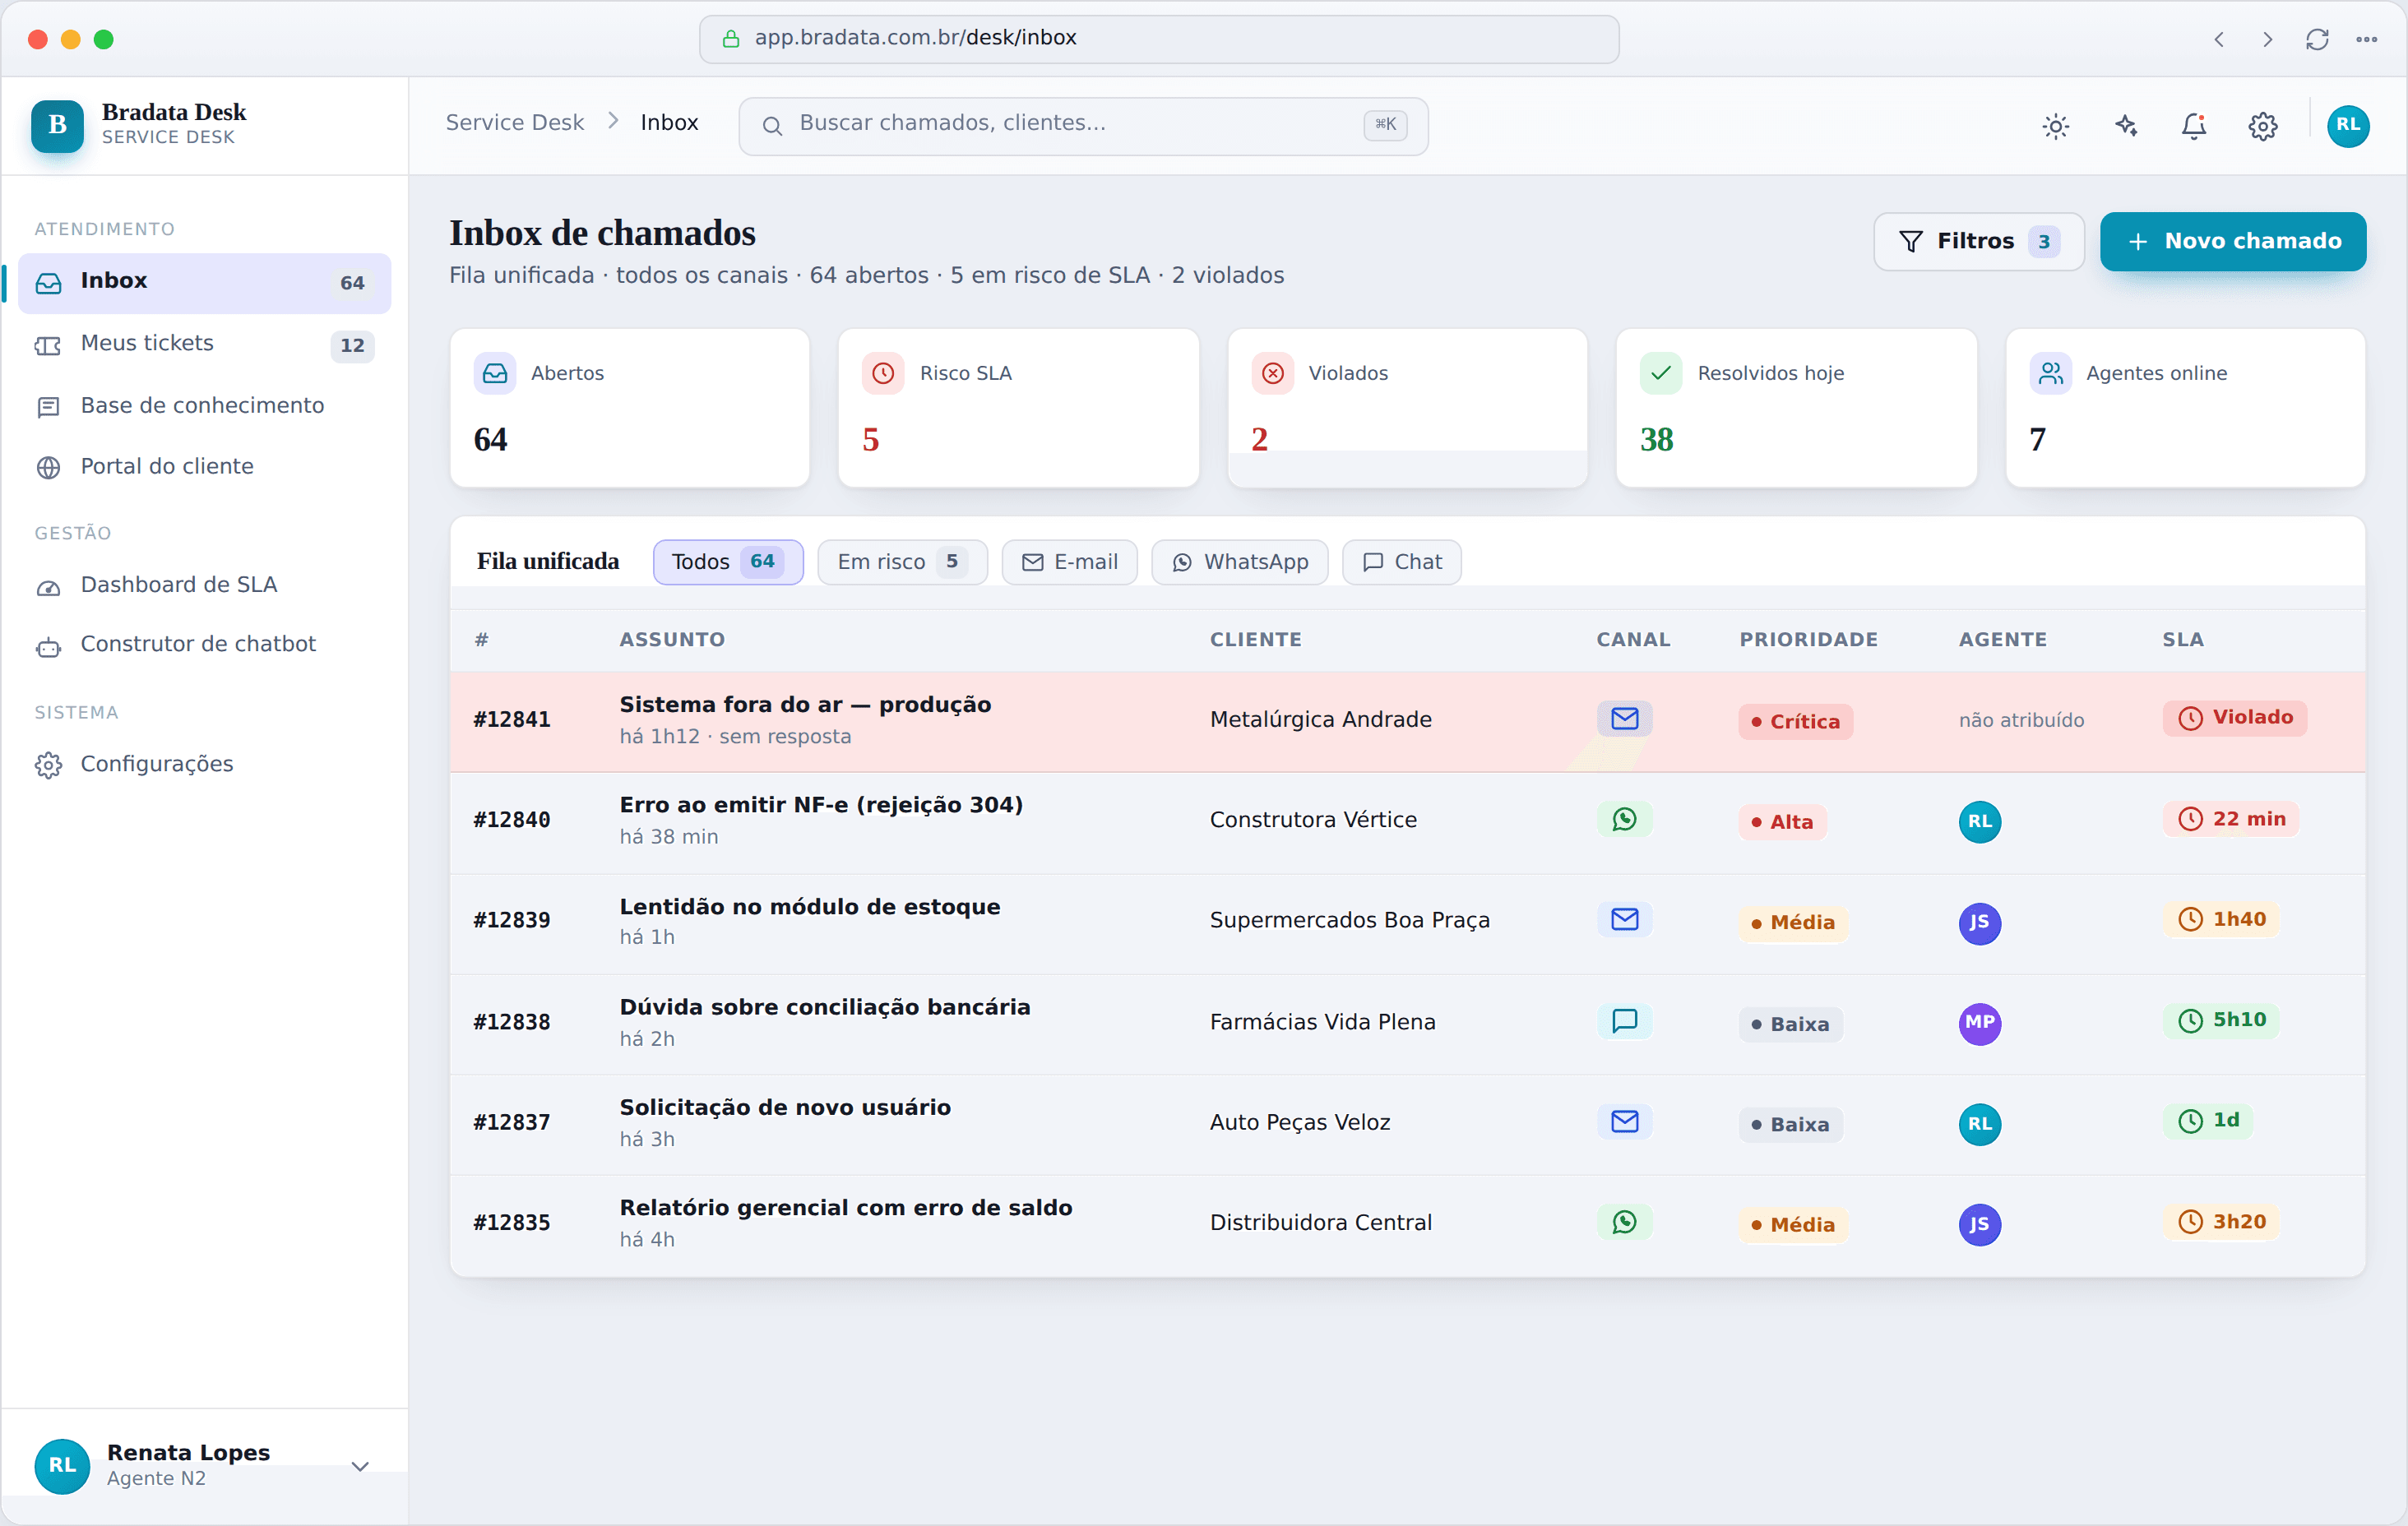
Task: Select the Em risco filter tab
Action: [x=902, y=562]
